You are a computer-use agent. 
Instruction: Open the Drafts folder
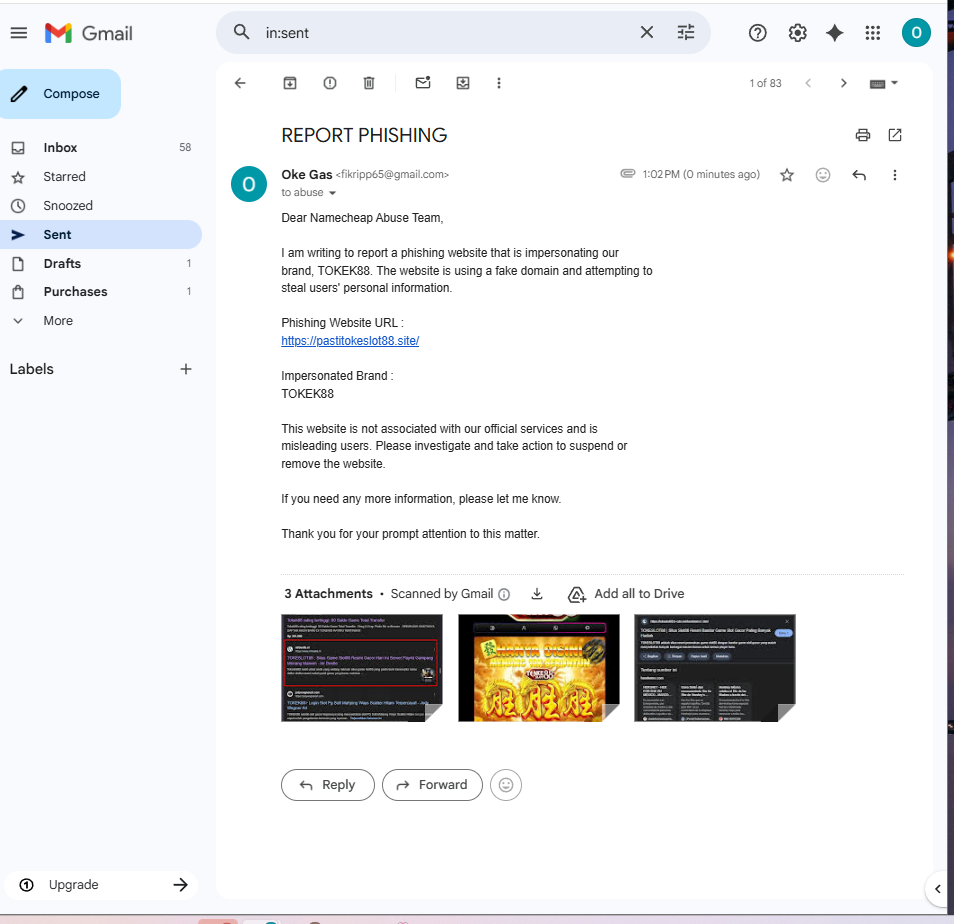100,263
